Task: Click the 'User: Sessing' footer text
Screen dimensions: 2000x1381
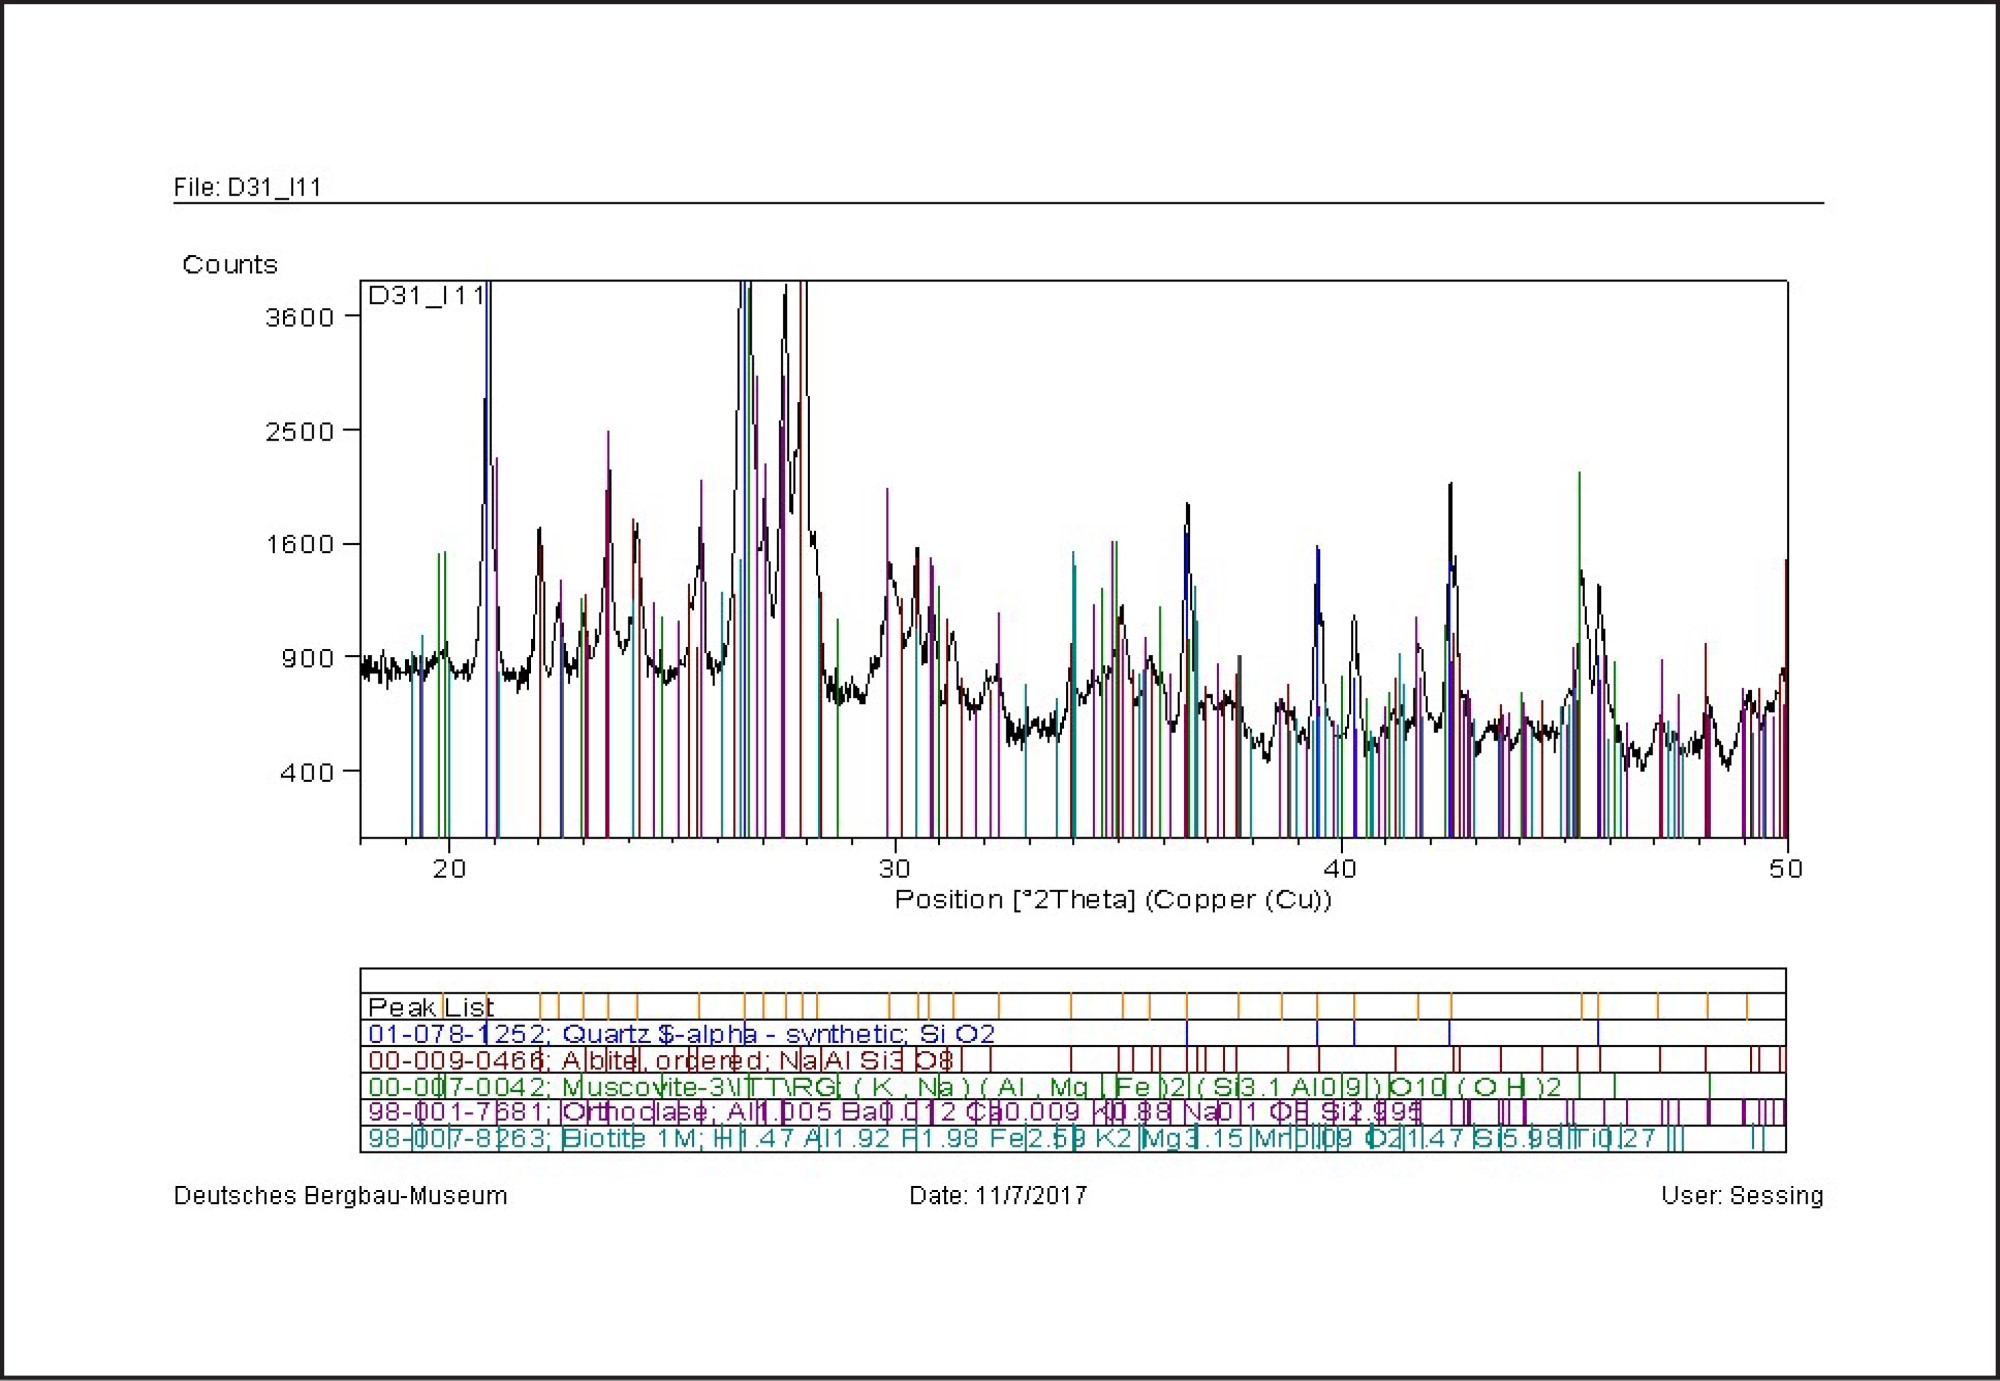Action: [x=1741, y=1196]
